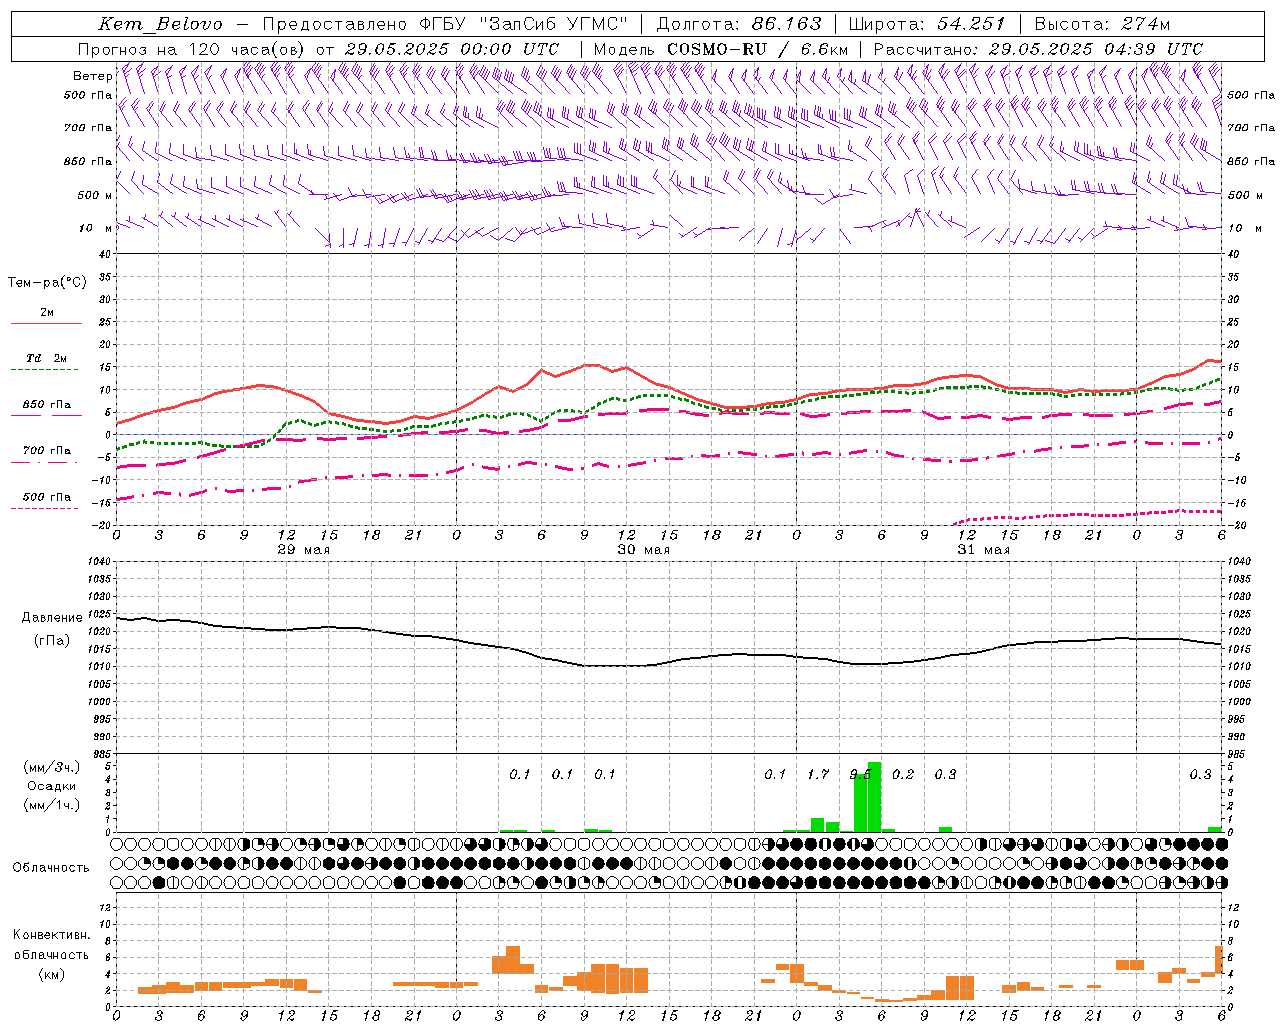Click the 31 мая date label
Viewport: 1280px width, 1024px height.
coord(983,550)
